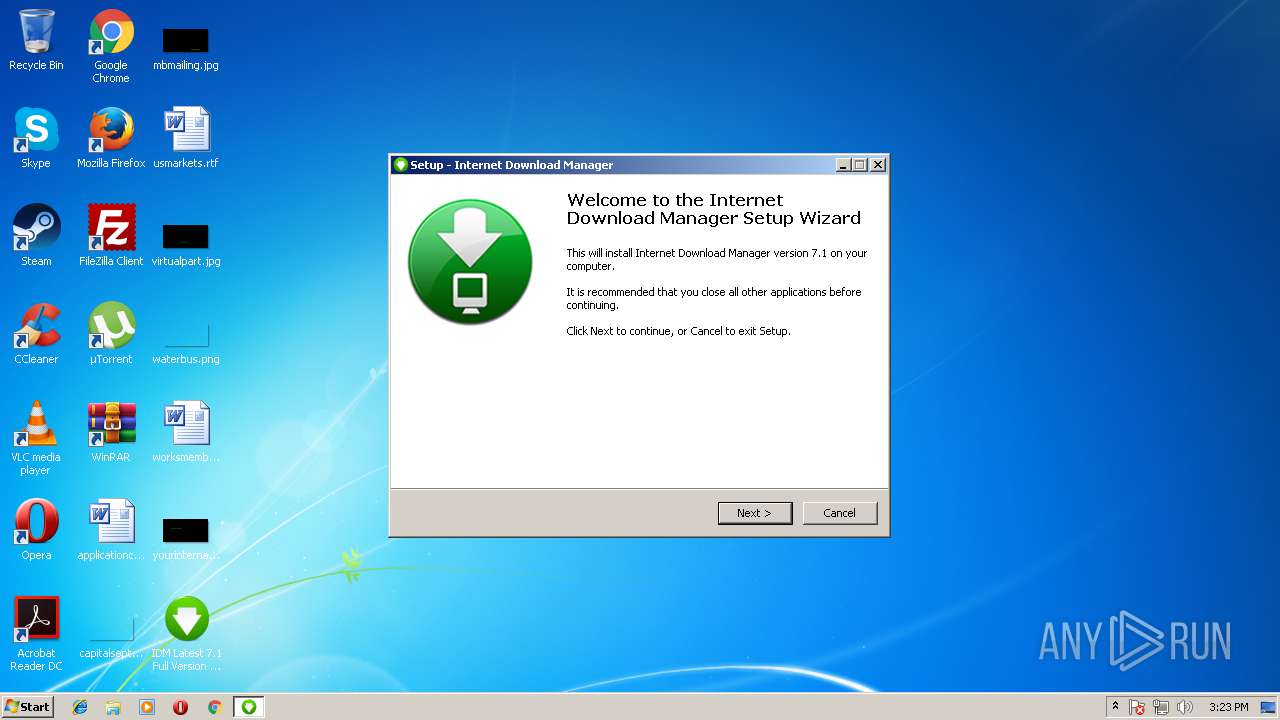Select the VLC media player shortcut

(x=36, y=438)
